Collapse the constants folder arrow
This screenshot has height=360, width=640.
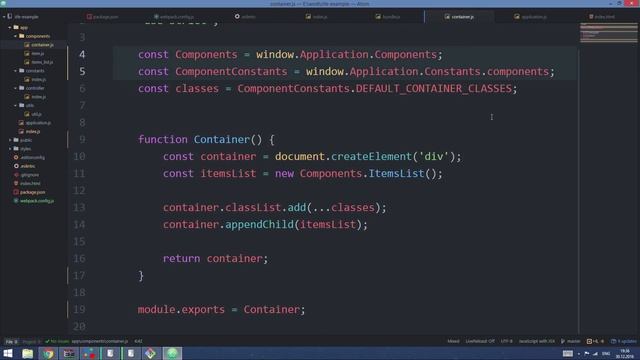(x=16, y=71)
